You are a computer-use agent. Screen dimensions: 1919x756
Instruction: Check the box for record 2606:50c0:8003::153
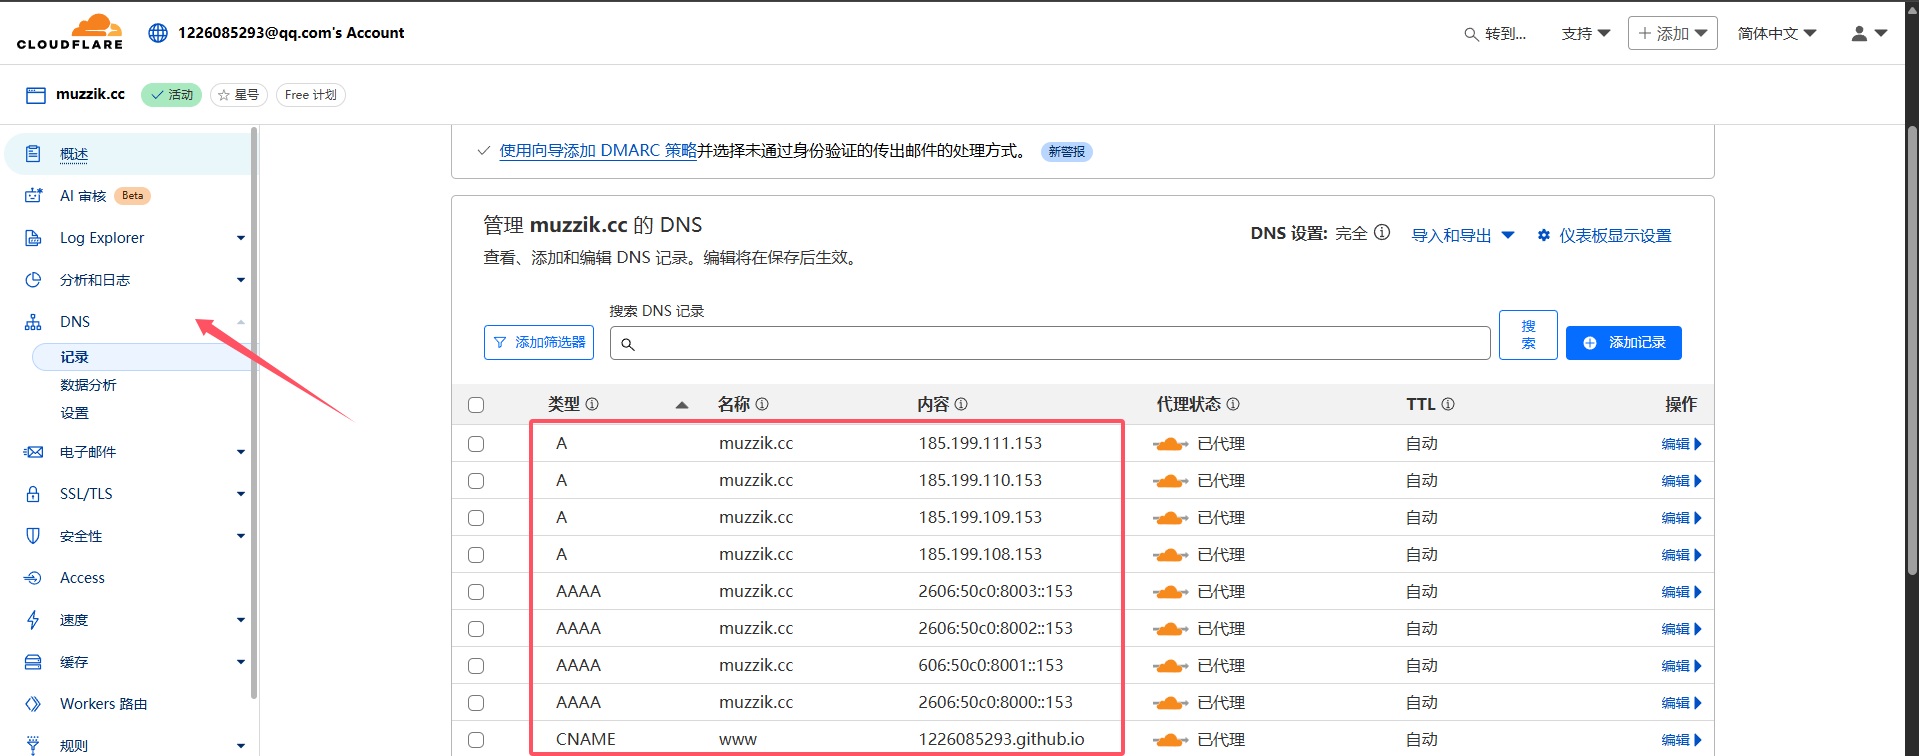click(476, 592)
